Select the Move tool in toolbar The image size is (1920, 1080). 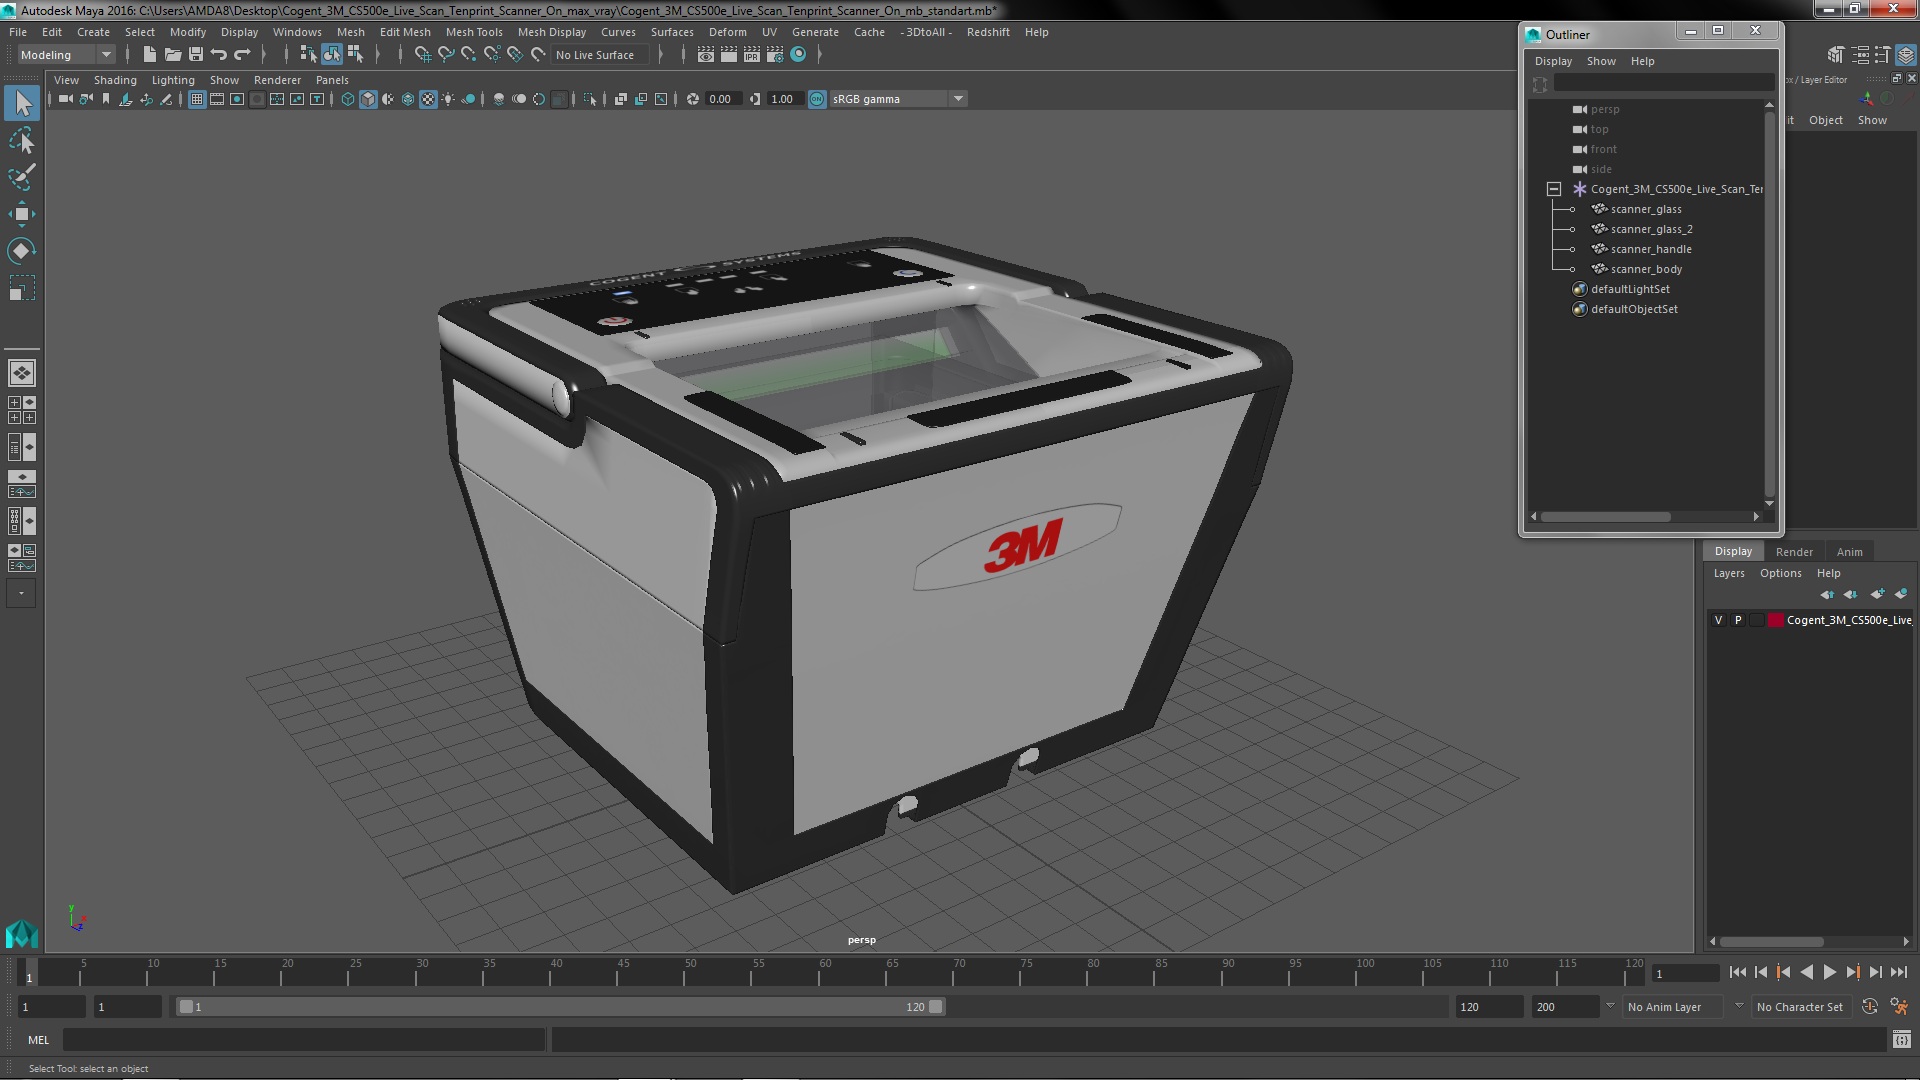pos(21,214)
